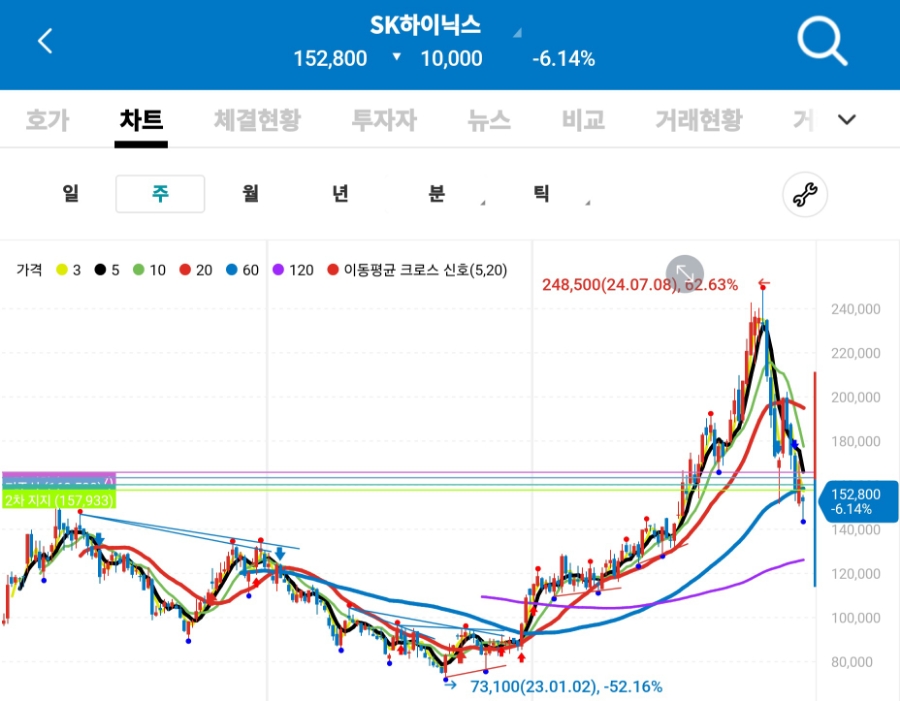900x701 pixels.
Task: Select the 일 daily chart period
Action: (x=71, y=193)
